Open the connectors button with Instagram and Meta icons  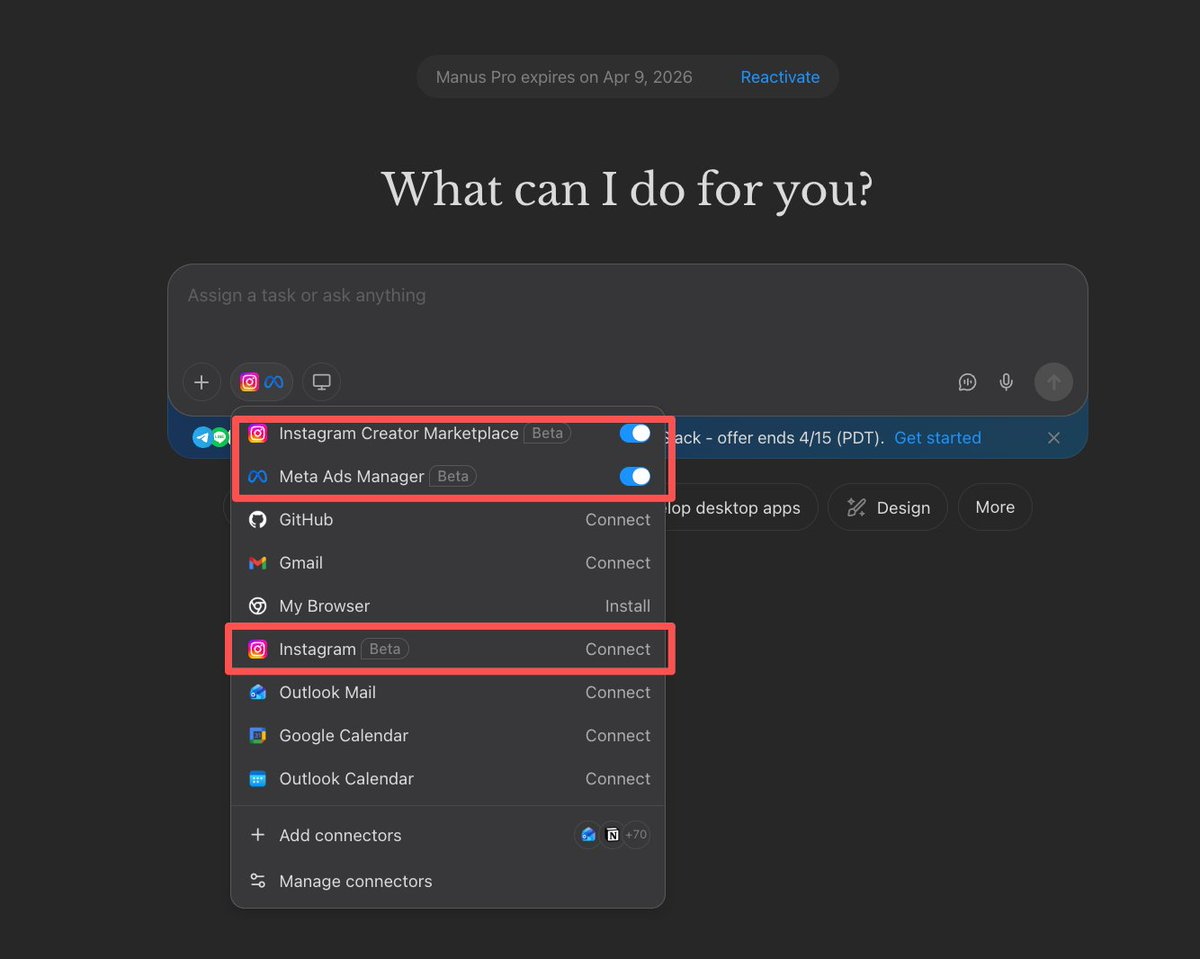(x=261, y=382)
